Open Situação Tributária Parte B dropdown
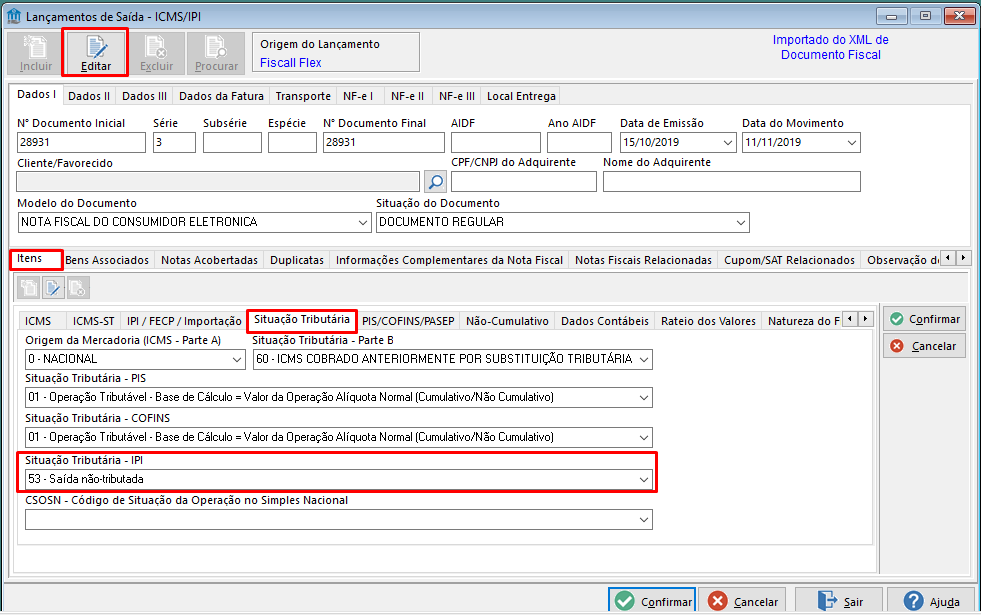The width and height of the screenshot is (981, 615). click(644, 360)
